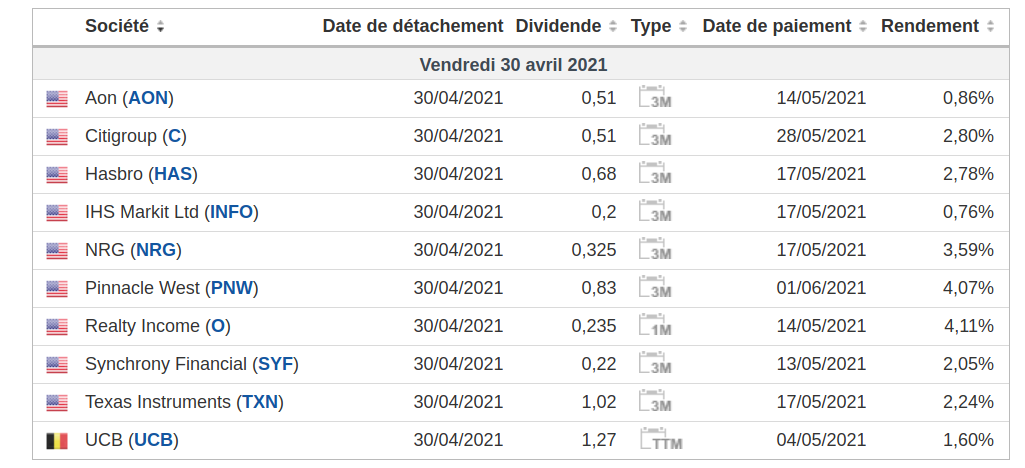Viewport: 1025px width, 468px height.
Task: Open the INFO ticker link
Action: point(231,212)
